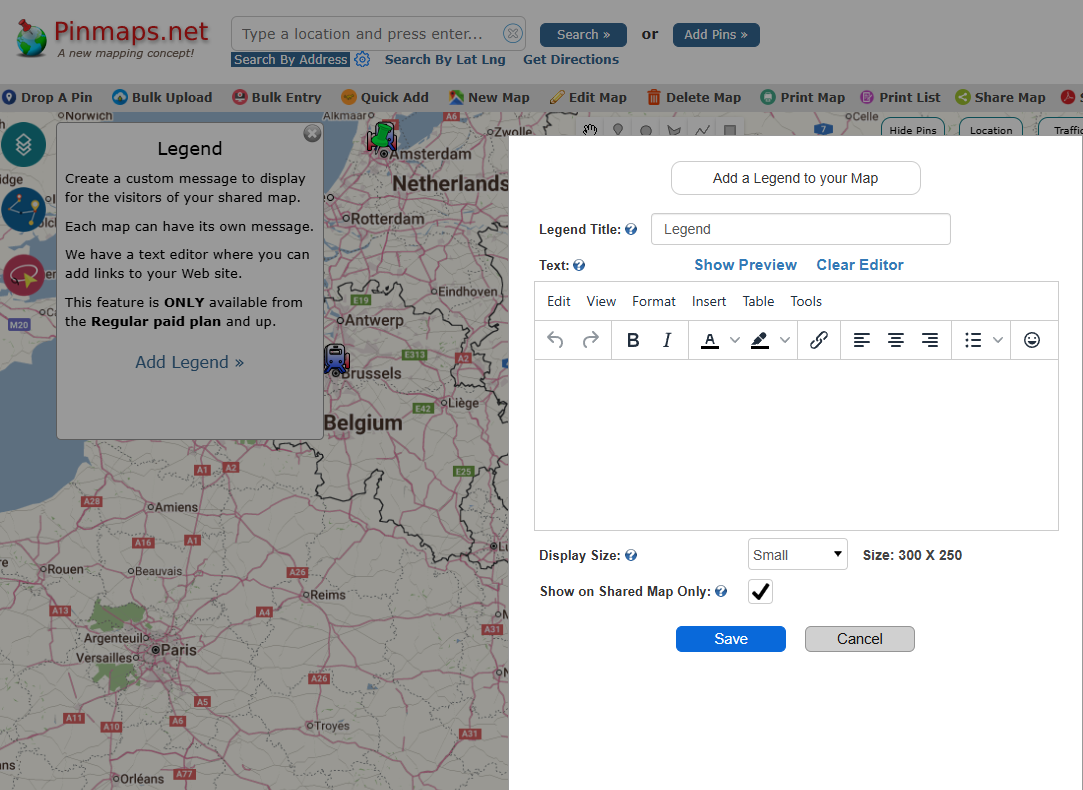Screen dimensions: 1083x790
Task: Click the Hide Pins map button
Action: coord(912,129)
